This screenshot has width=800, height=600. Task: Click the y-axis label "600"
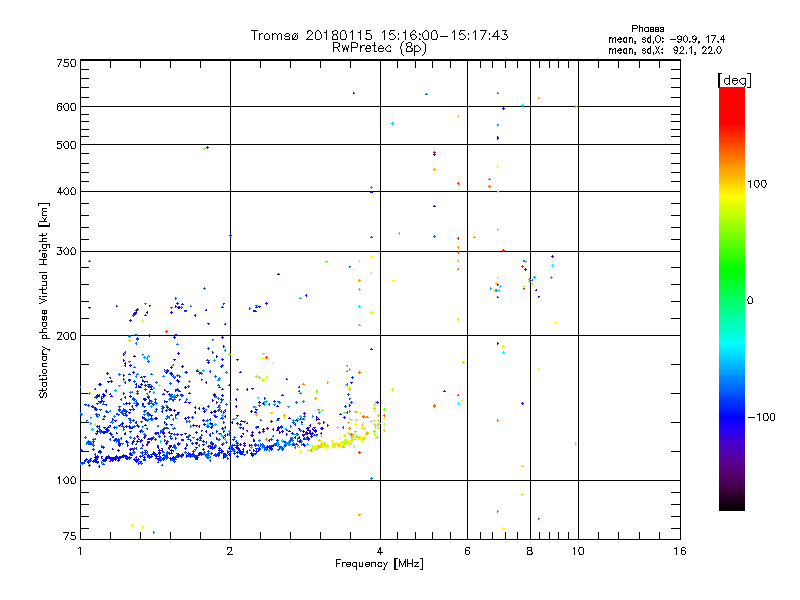tap(66, 107)
